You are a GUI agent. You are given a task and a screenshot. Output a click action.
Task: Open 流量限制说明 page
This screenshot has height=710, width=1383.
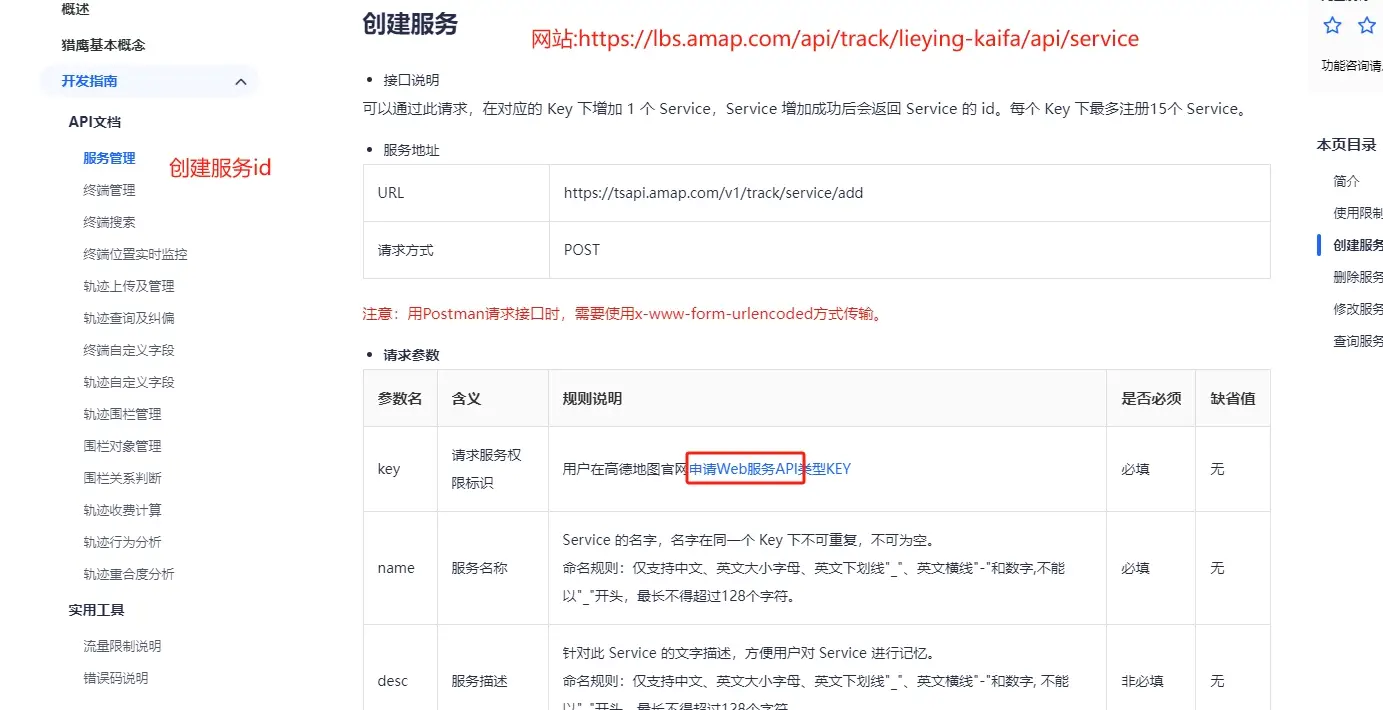(x=122, y=646)
